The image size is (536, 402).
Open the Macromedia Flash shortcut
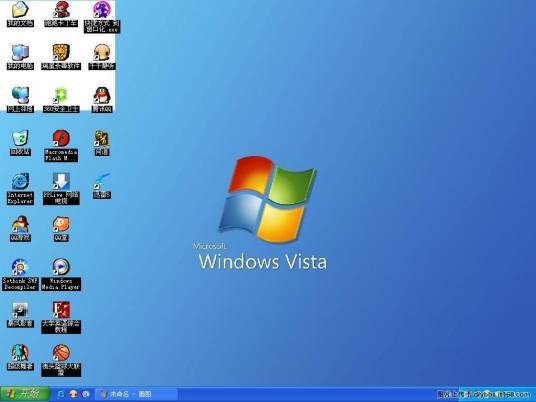tap(61, 146)
